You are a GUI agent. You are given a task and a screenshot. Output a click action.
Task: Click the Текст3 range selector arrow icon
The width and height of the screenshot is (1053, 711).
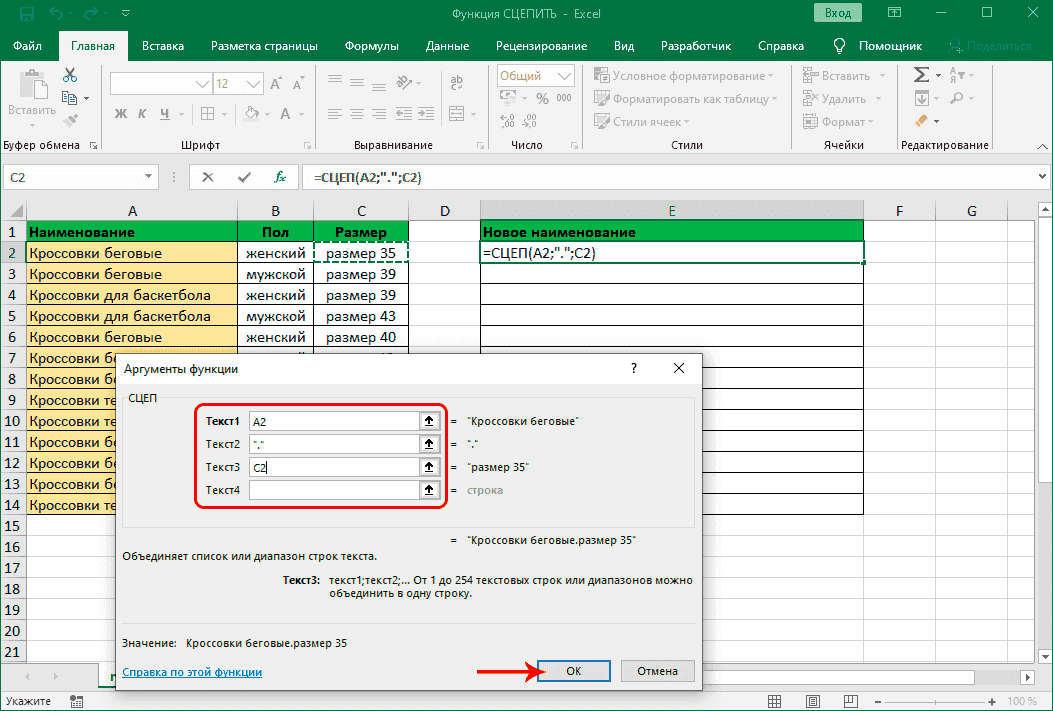click(x=429, y=467)
